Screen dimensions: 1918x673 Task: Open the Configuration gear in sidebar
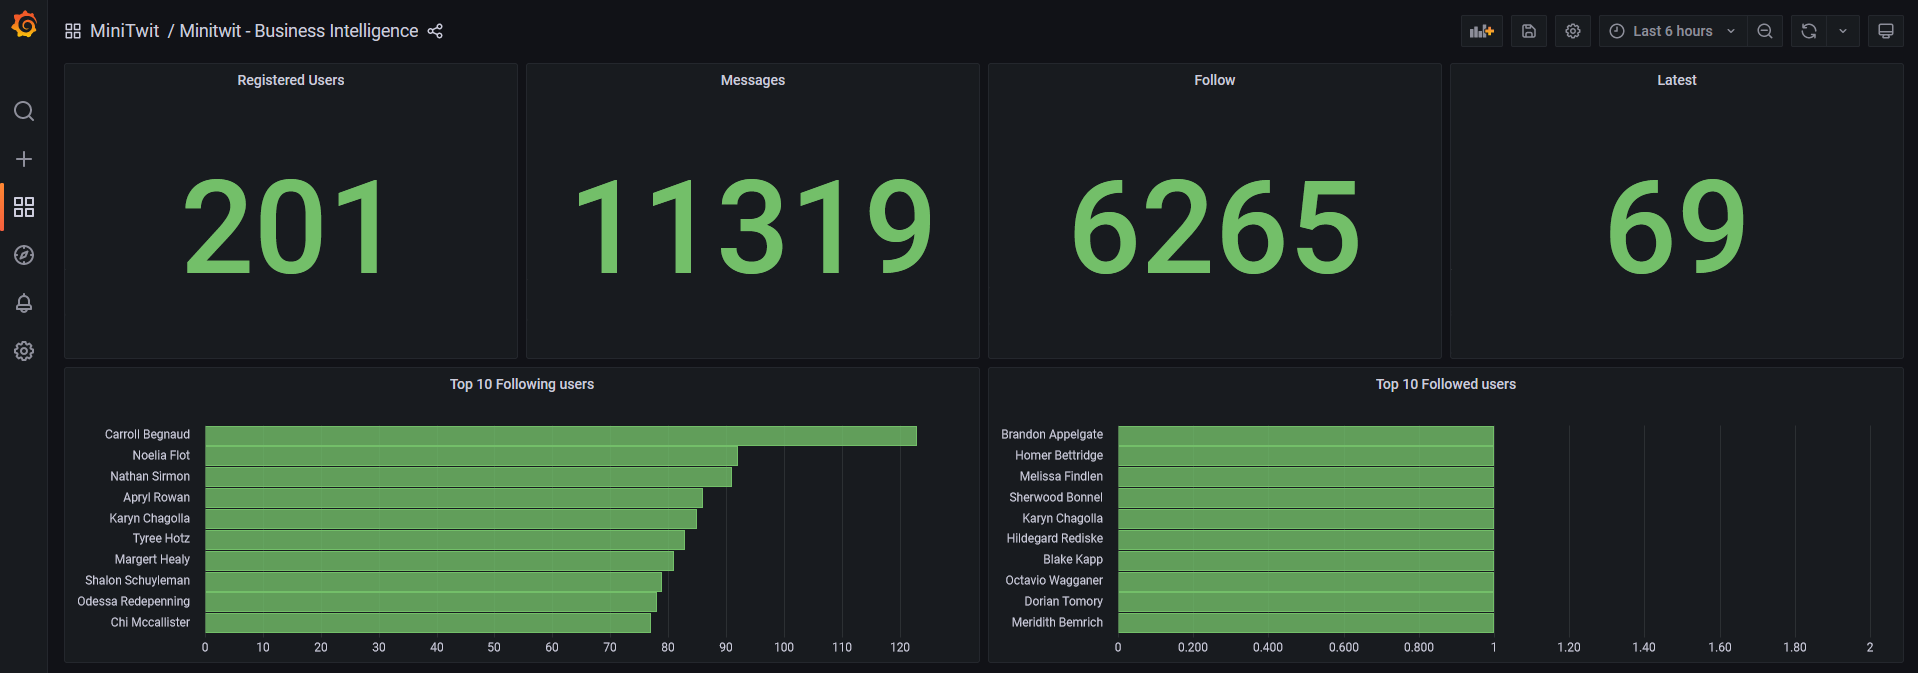coord(24,351)
